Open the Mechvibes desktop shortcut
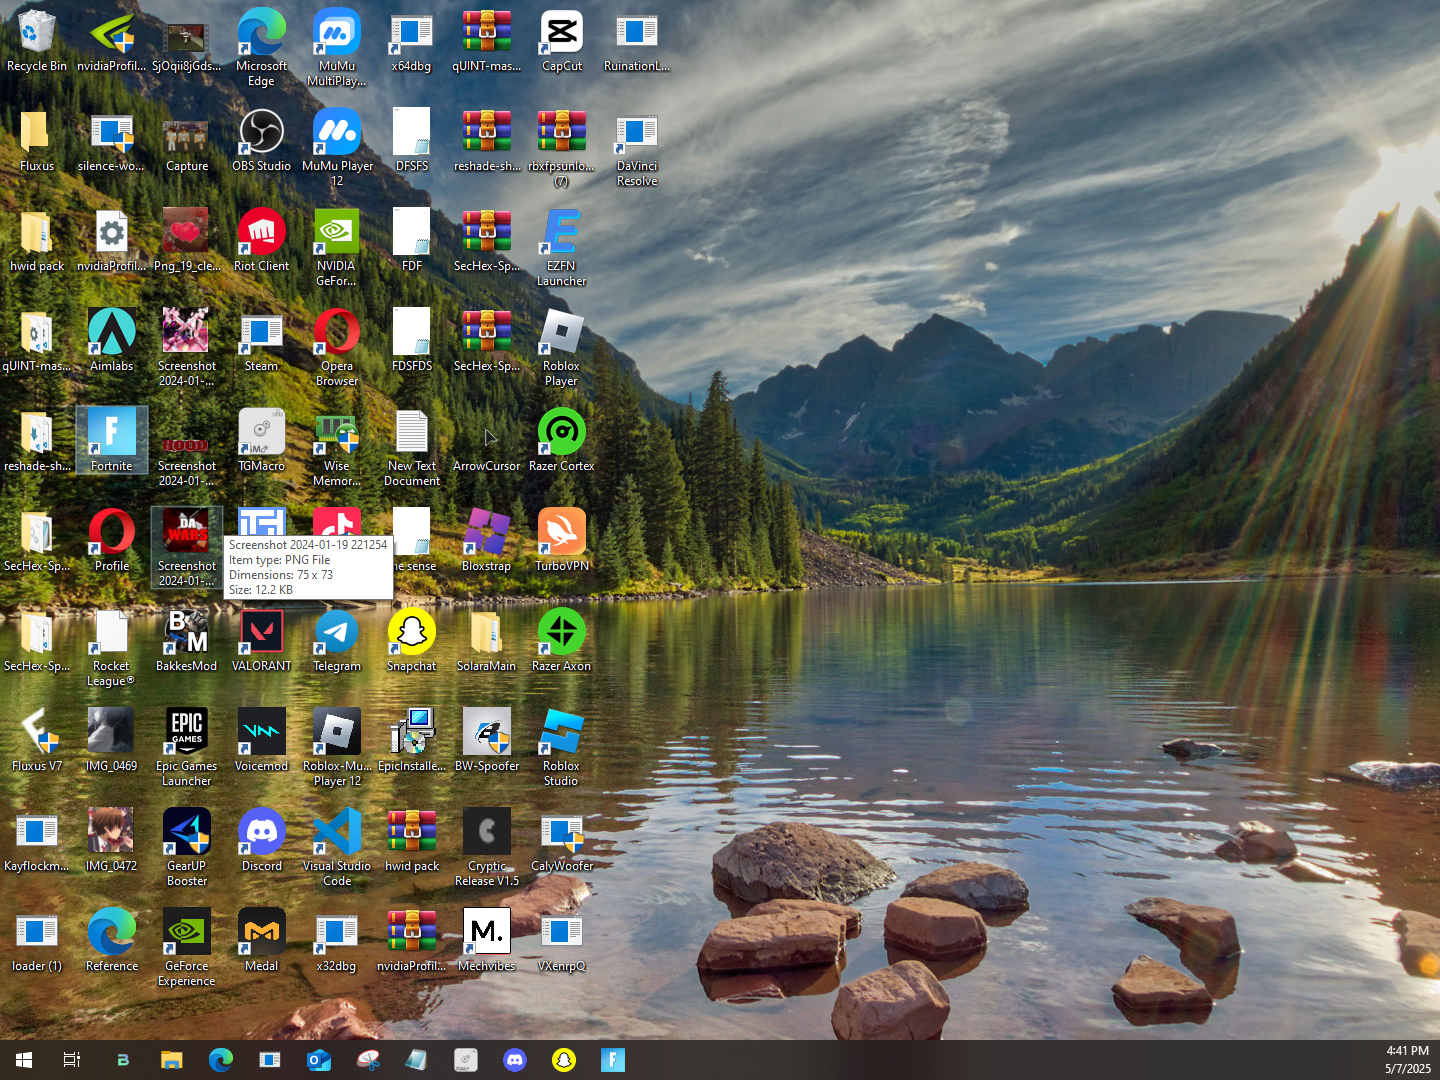 pyautogui.click(x=487, y=940)
